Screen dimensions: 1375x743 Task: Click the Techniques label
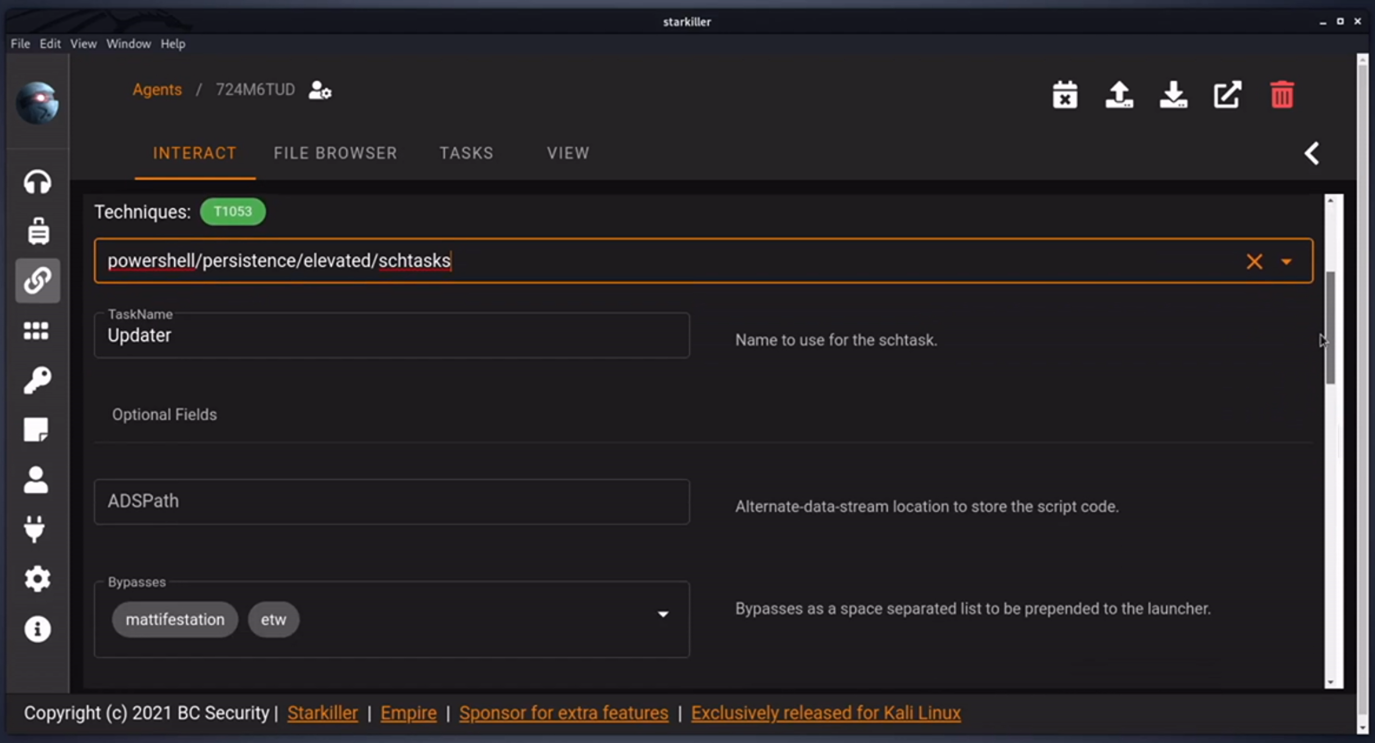coord(142,212)
